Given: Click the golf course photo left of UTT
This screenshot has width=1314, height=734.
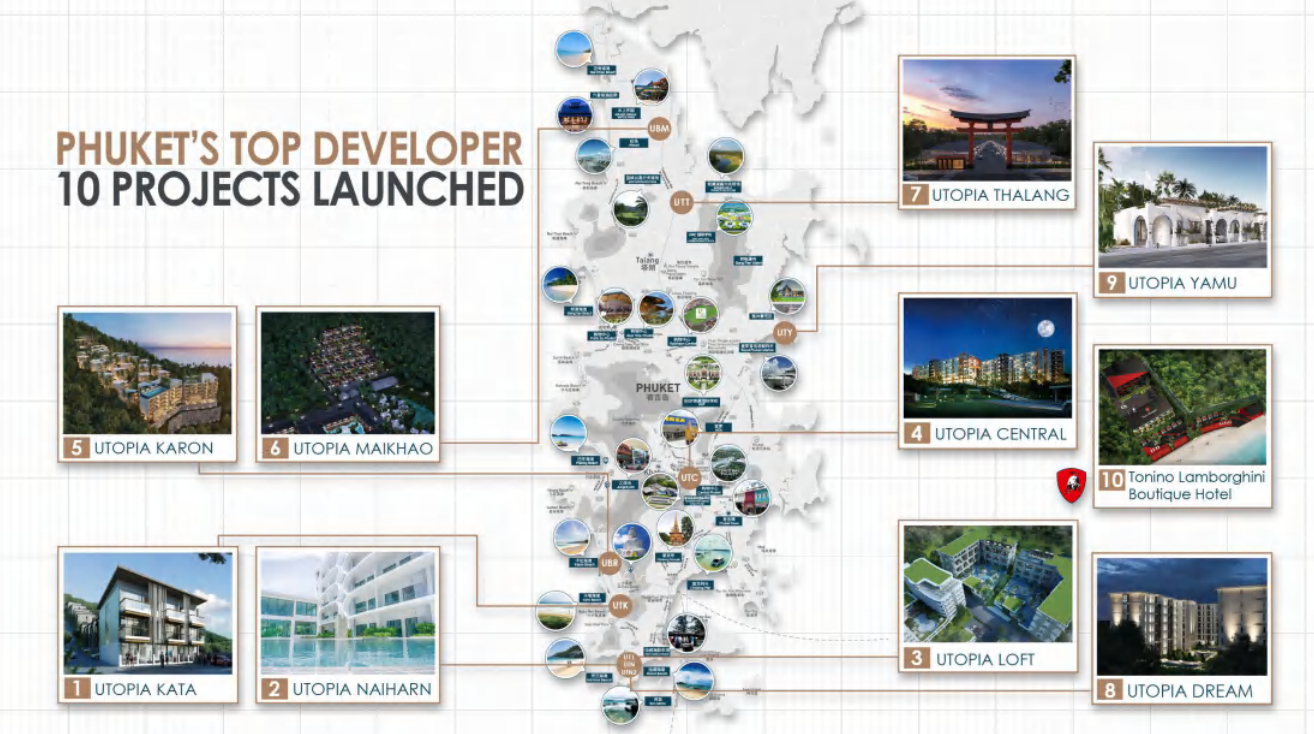Looking at the screenshot, I should pyautogui.click(x=630, y=209).
